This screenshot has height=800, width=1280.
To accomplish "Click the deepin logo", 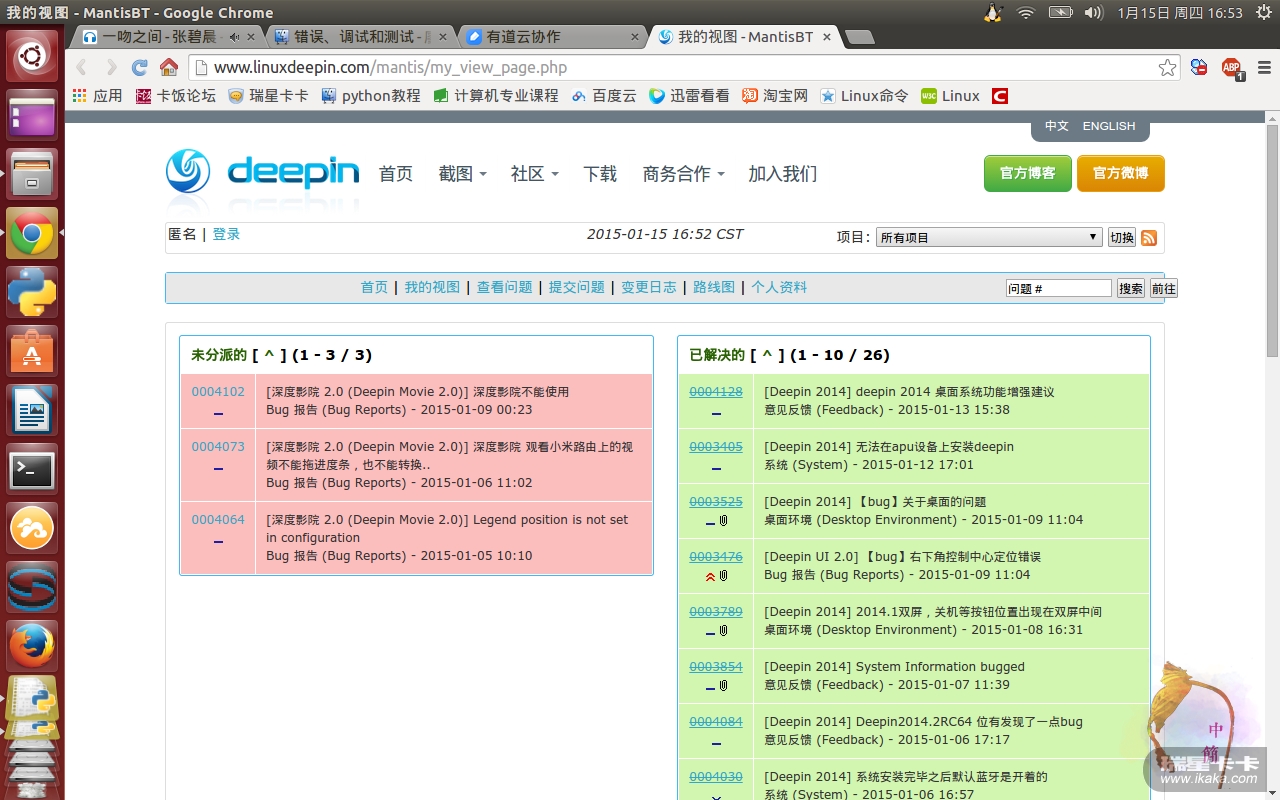I will 262,172.
